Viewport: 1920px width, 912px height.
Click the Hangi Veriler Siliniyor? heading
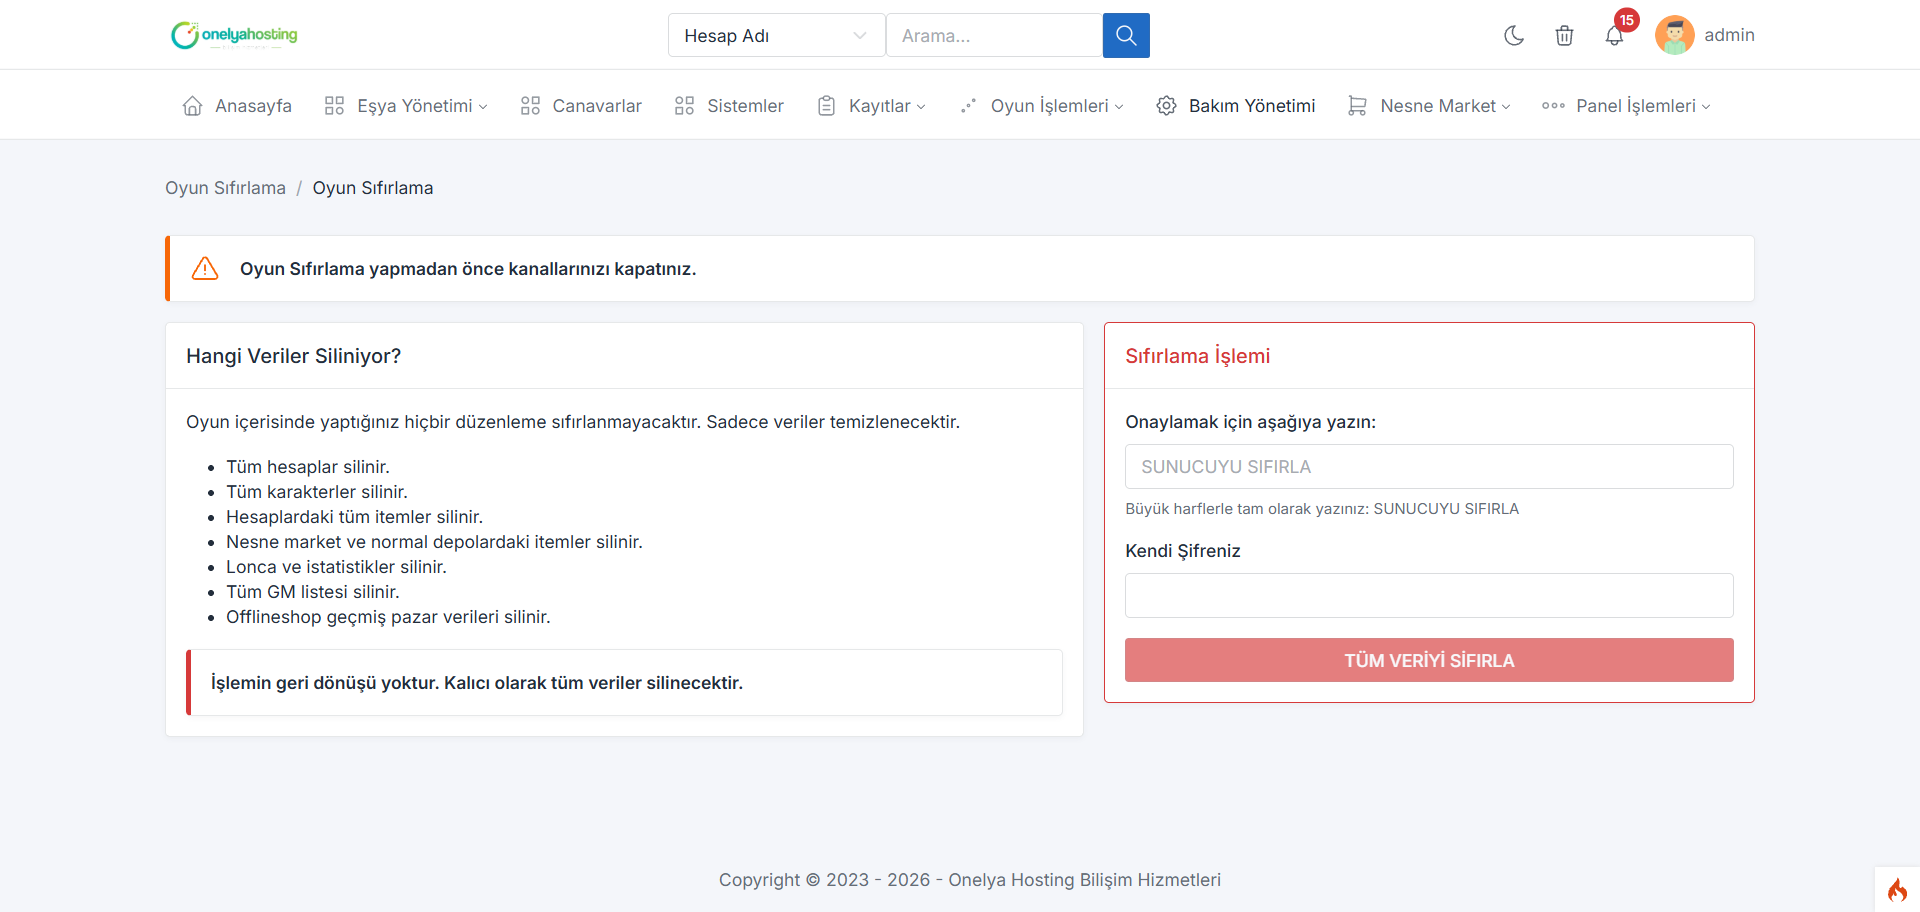[293, 356]
